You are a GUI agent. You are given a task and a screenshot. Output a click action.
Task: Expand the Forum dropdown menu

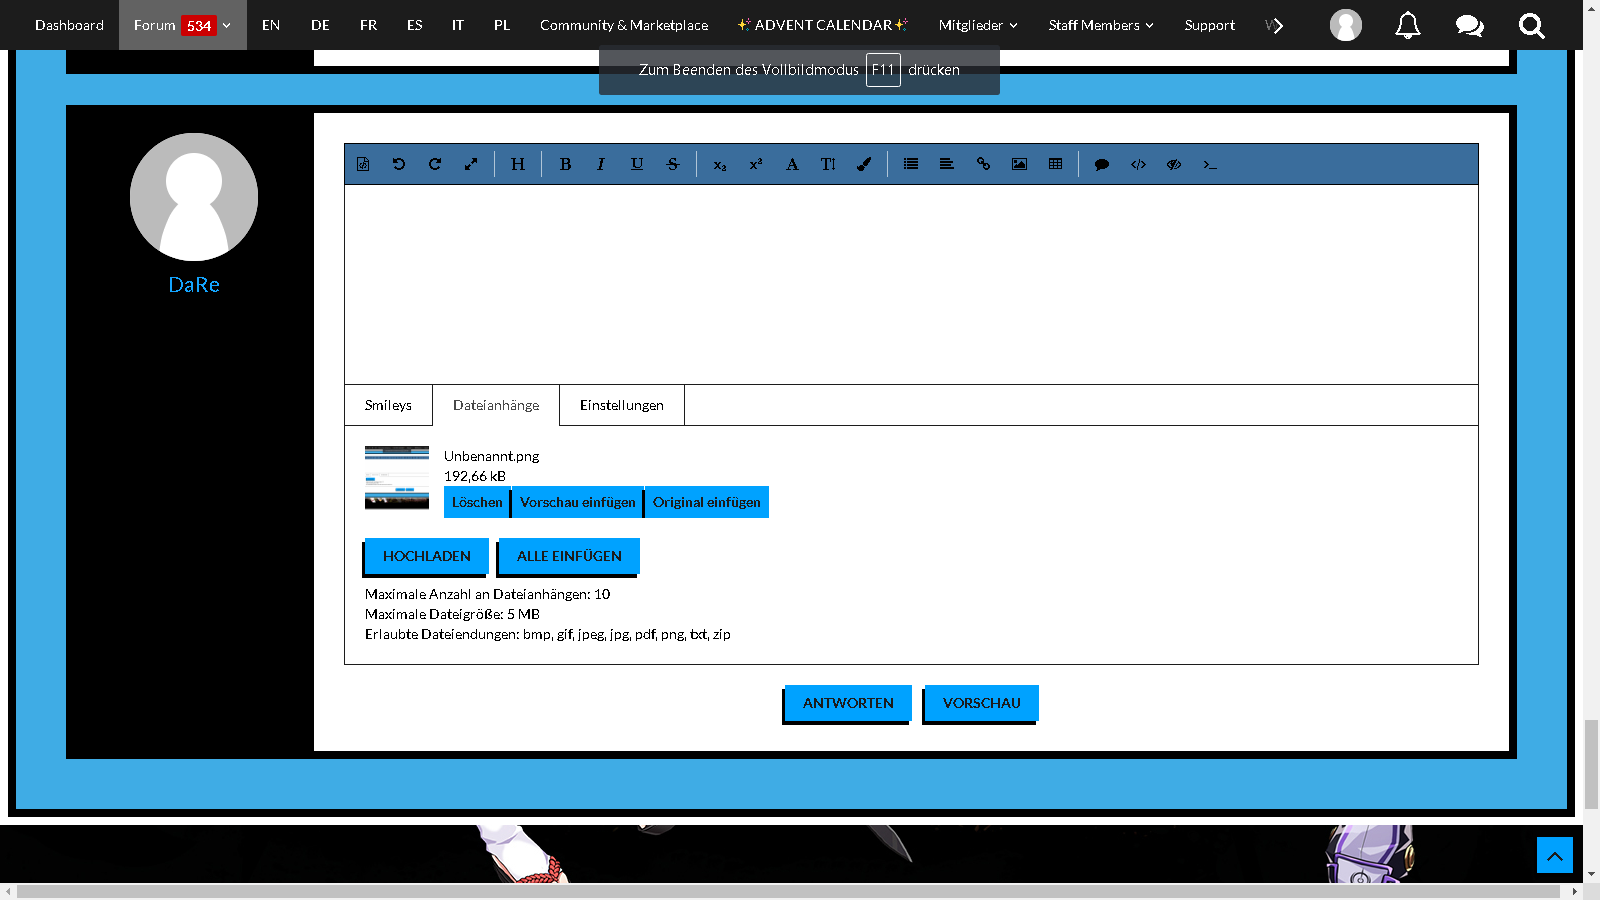[x=226, y=25]
